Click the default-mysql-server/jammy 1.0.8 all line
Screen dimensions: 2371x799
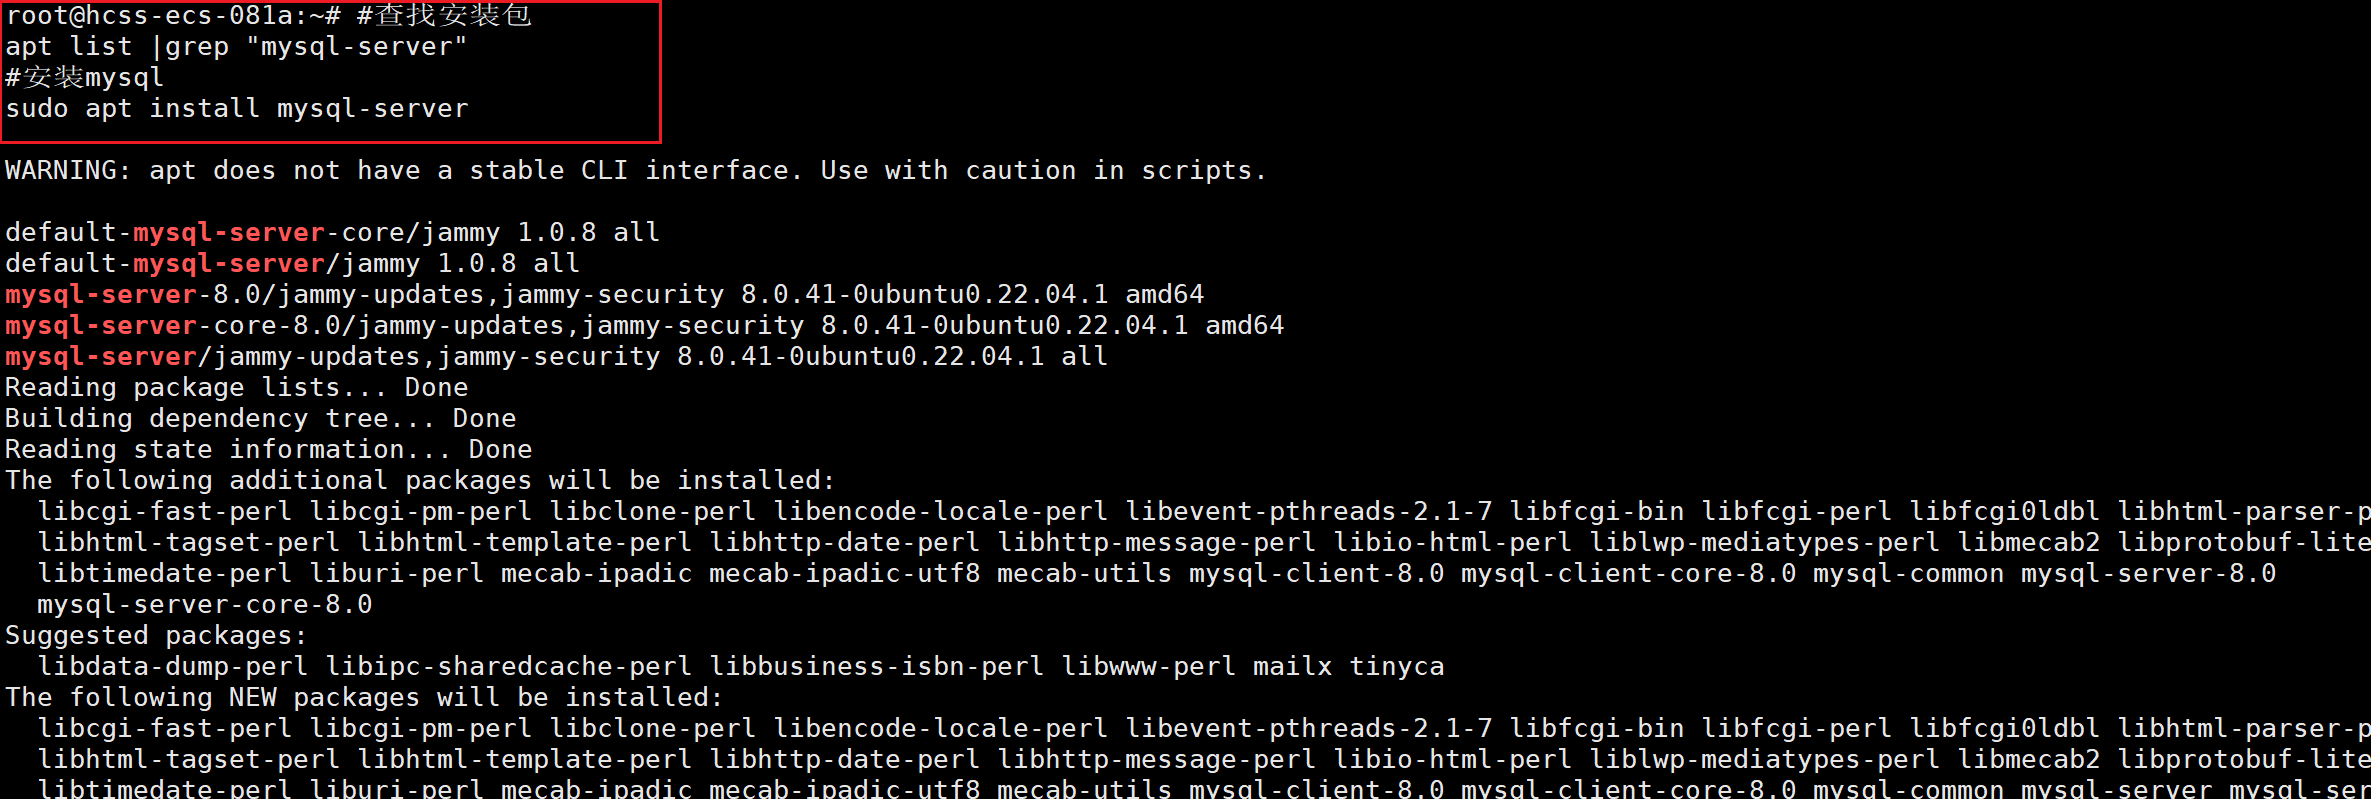coord(292,264)
